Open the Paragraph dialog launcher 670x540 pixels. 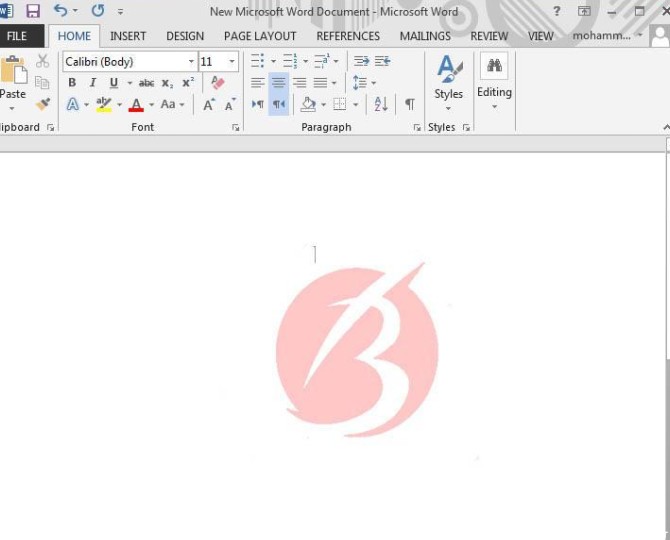(x=417, y=127)
